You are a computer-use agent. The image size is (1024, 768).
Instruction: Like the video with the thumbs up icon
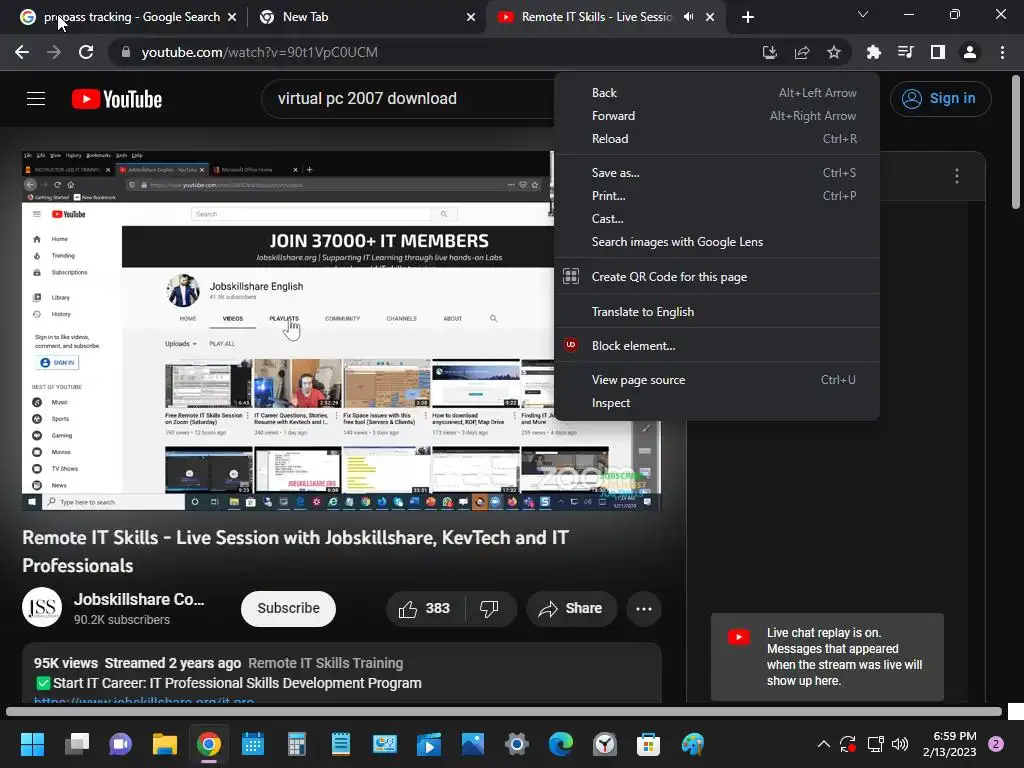pos(408,609)
